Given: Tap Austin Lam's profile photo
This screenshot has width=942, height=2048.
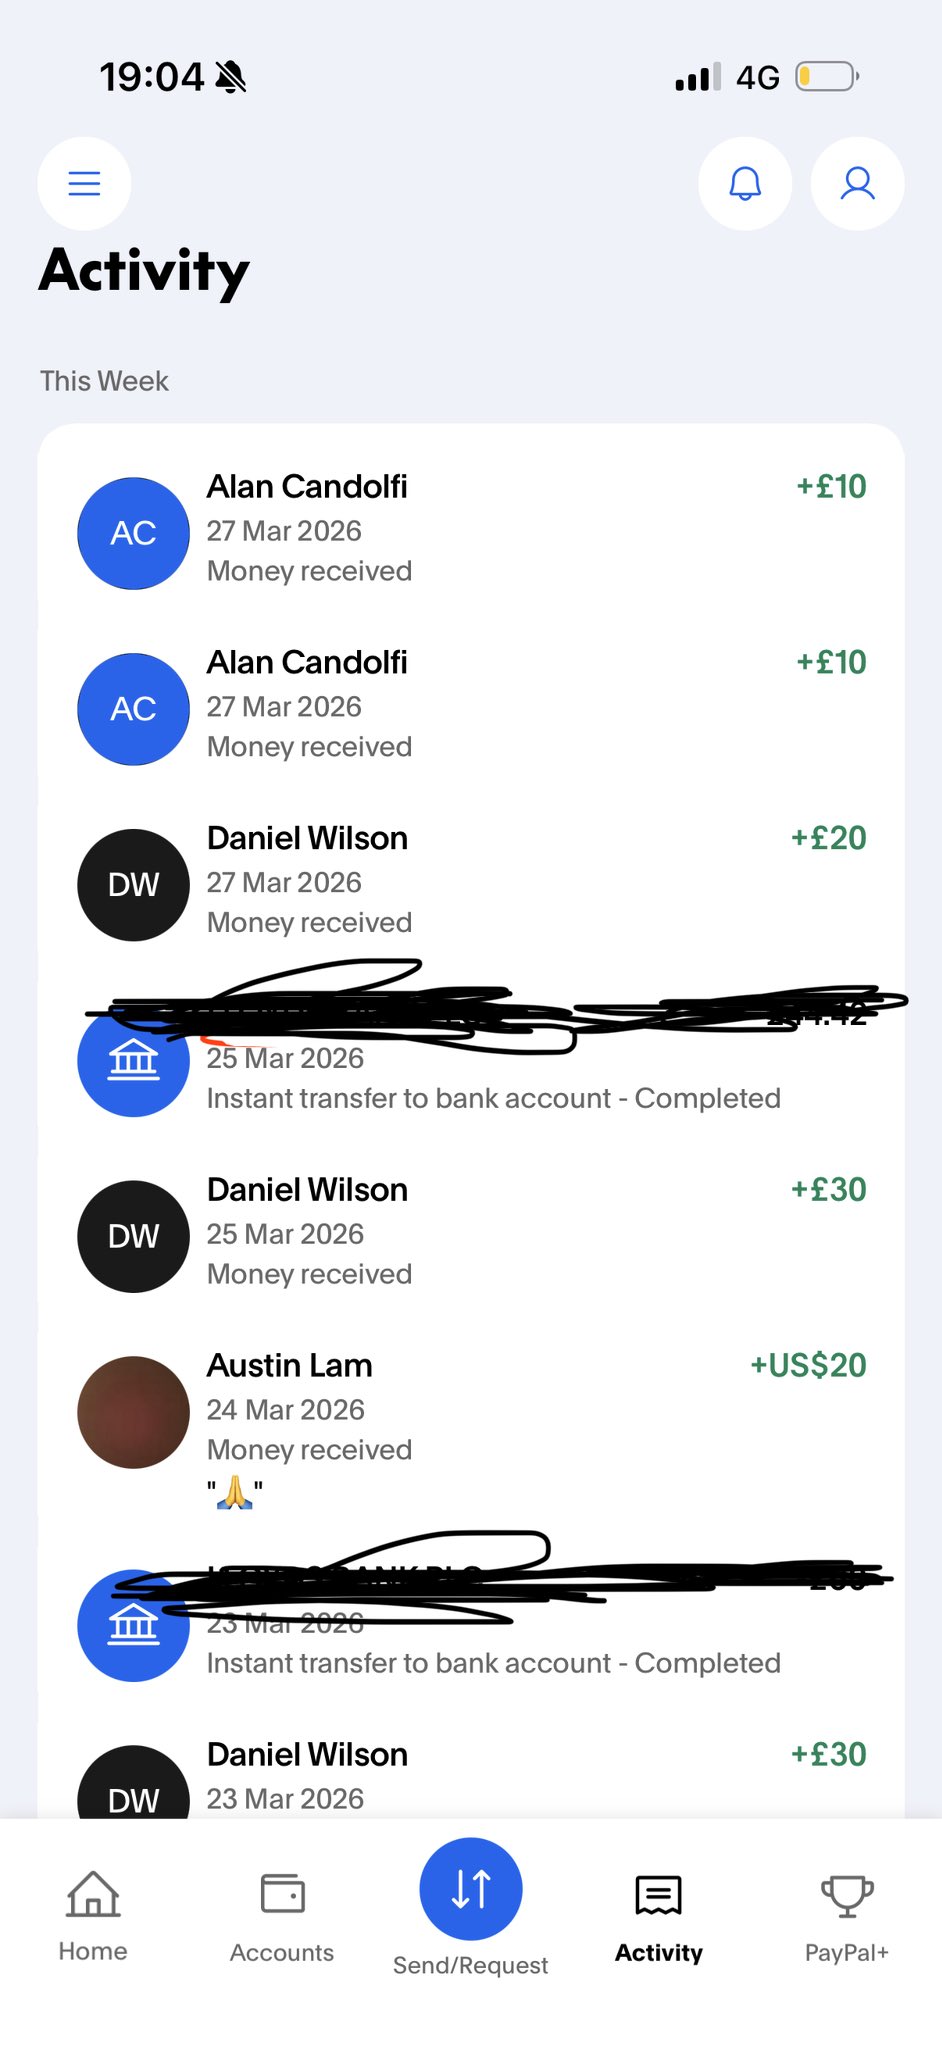Looking at the screenshot, I should (x=133, y=1412).
